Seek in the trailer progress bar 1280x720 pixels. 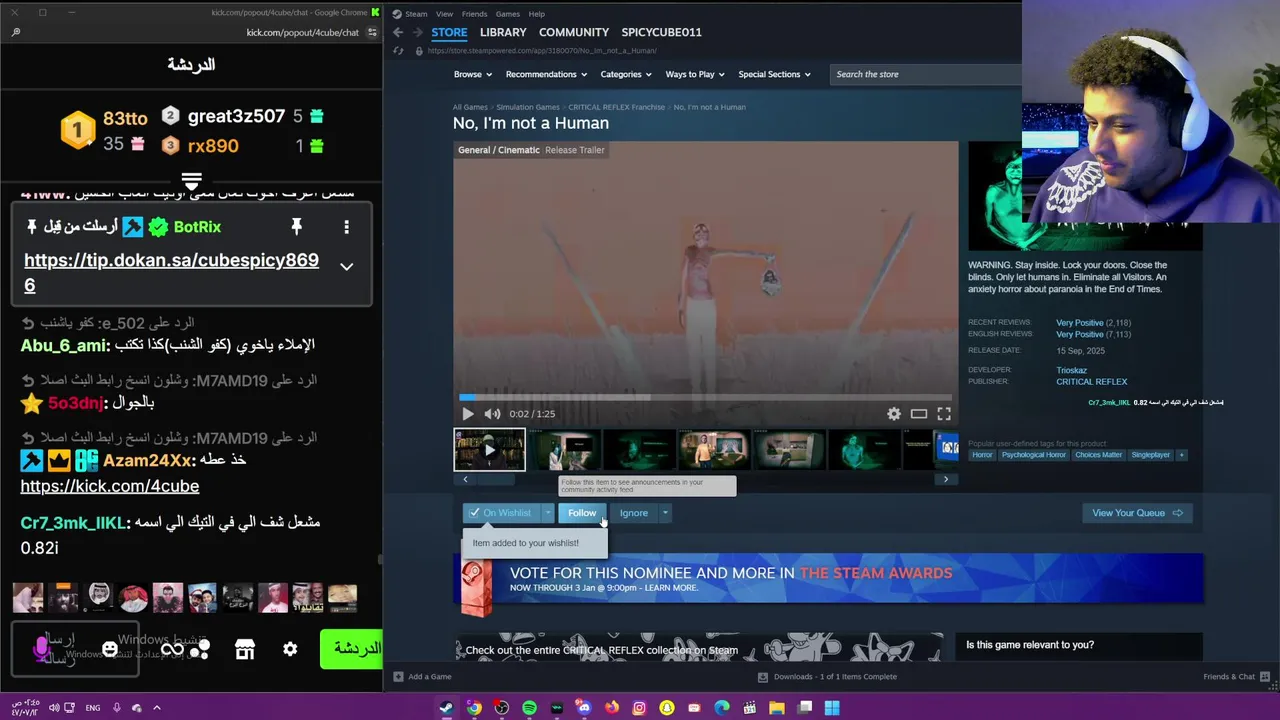coord(705,397)
